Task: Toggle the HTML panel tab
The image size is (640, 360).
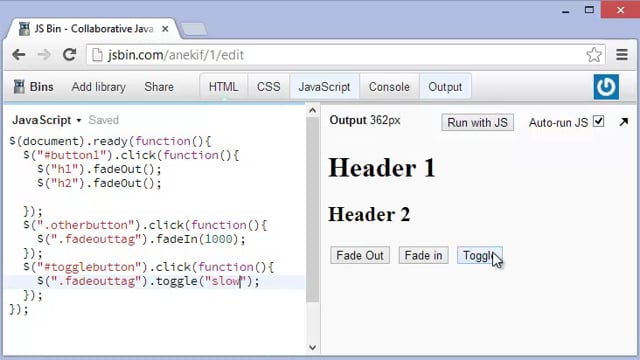Action: [x=223, y=87]
